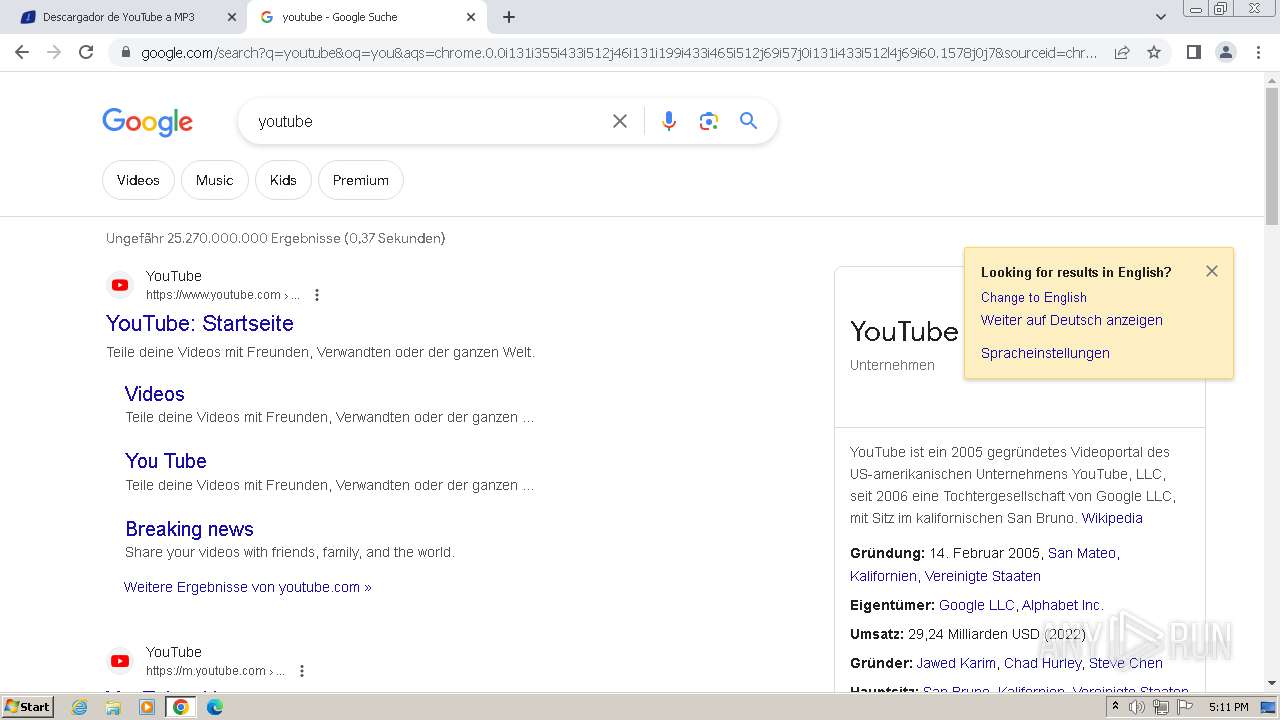Go back using the browser back arrow
The width and height of the screenshot is (1280, 720).
(x=22, y=52)
